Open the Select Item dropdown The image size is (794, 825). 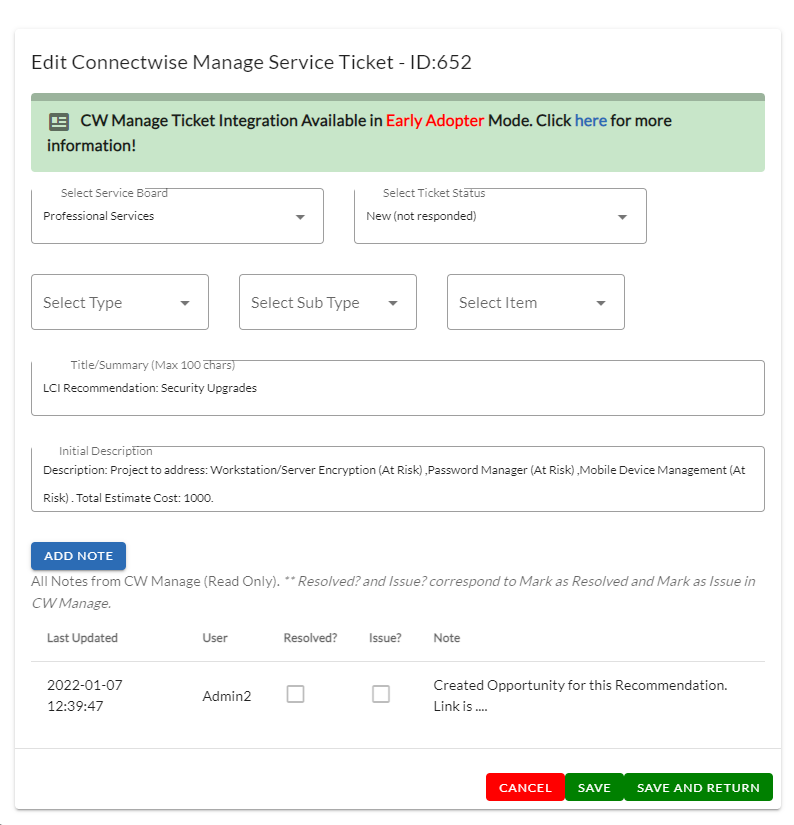(536, 302)
